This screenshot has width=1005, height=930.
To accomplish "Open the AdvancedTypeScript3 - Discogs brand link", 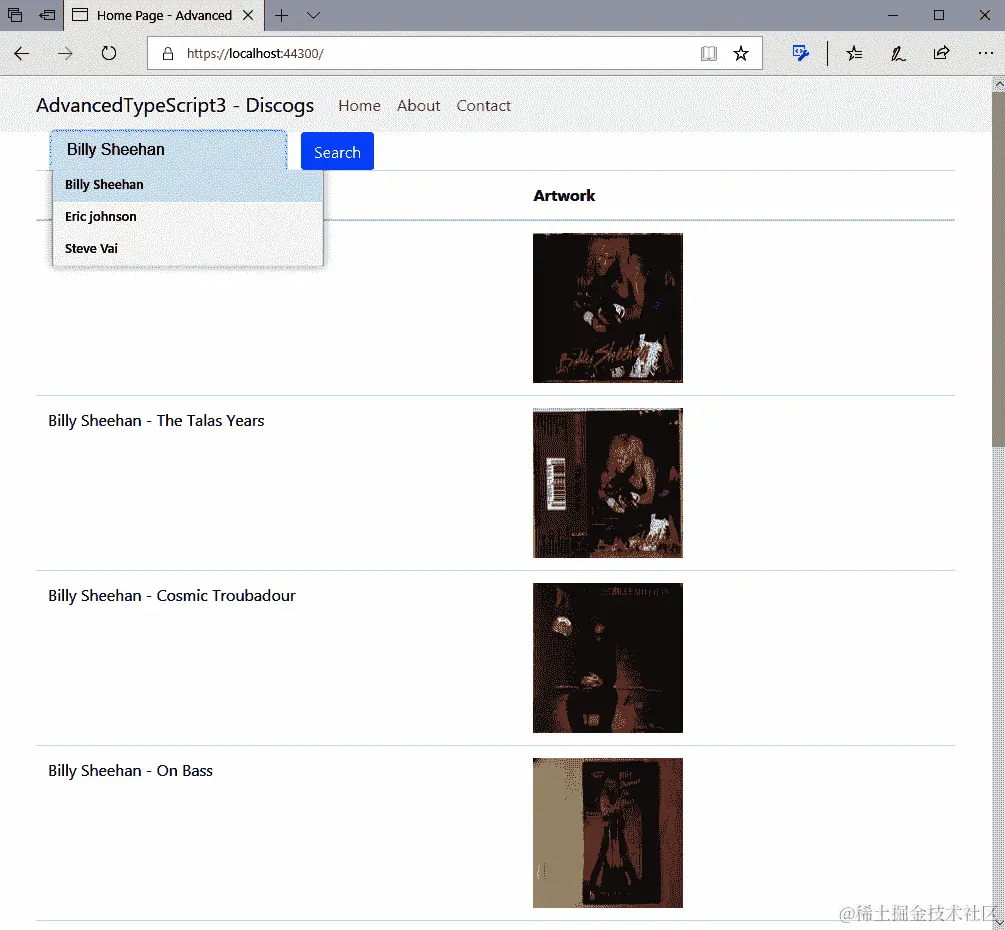I will point(175,105).
